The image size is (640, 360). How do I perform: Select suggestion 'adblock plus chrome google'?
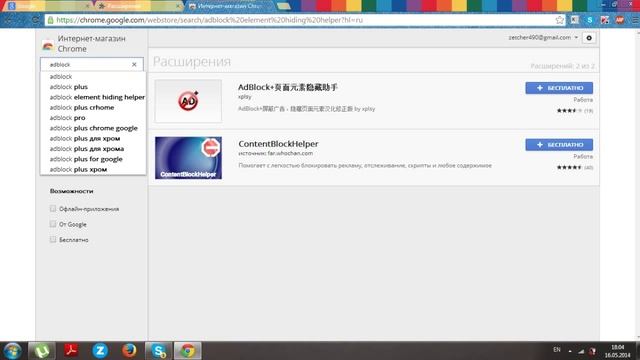pyautogui.click(x=93, y=128)
